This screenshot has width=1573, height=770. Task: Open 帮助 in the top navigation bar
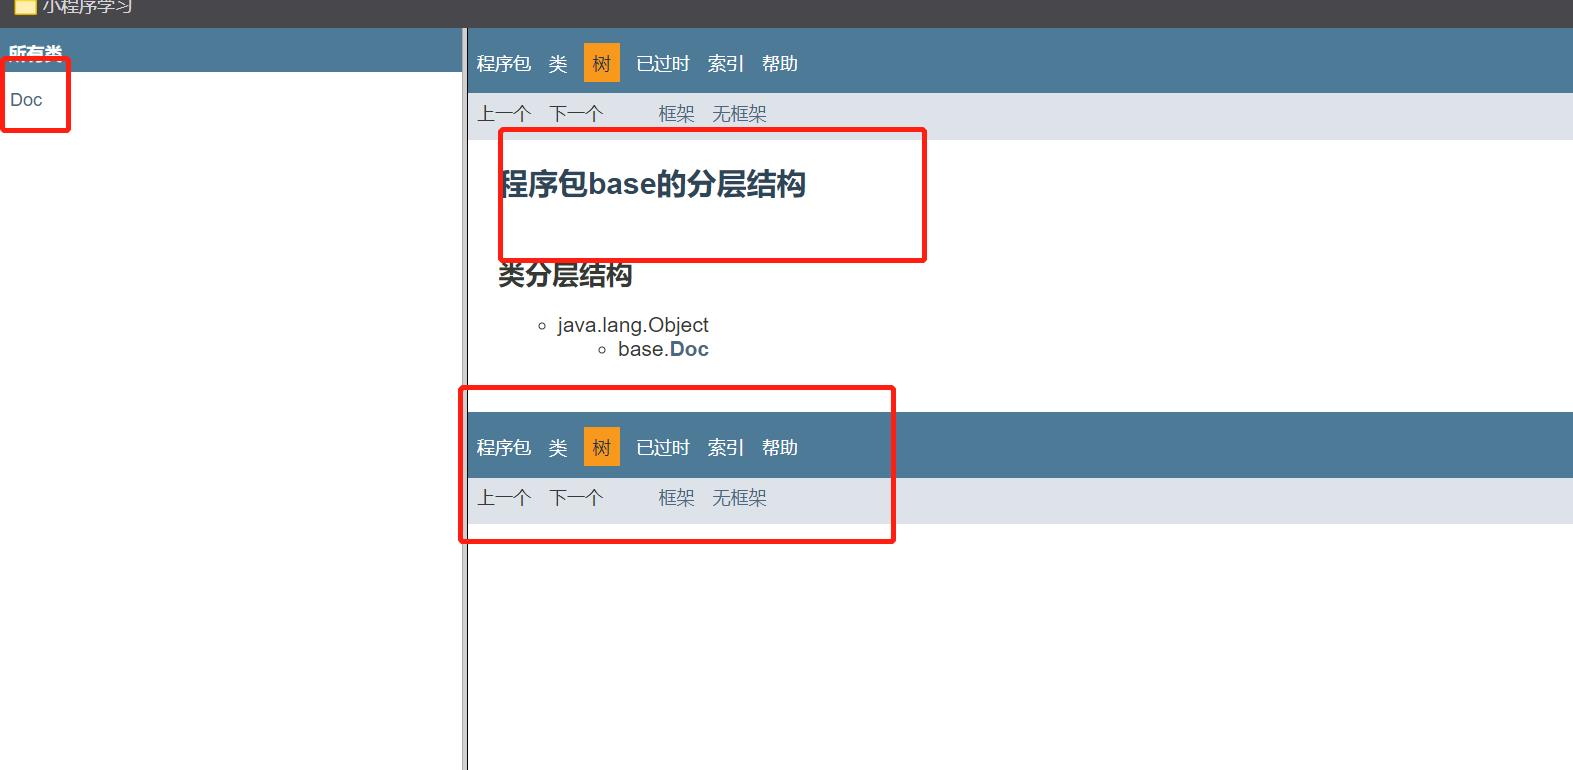pyautogui.click(x=780, y=64)
